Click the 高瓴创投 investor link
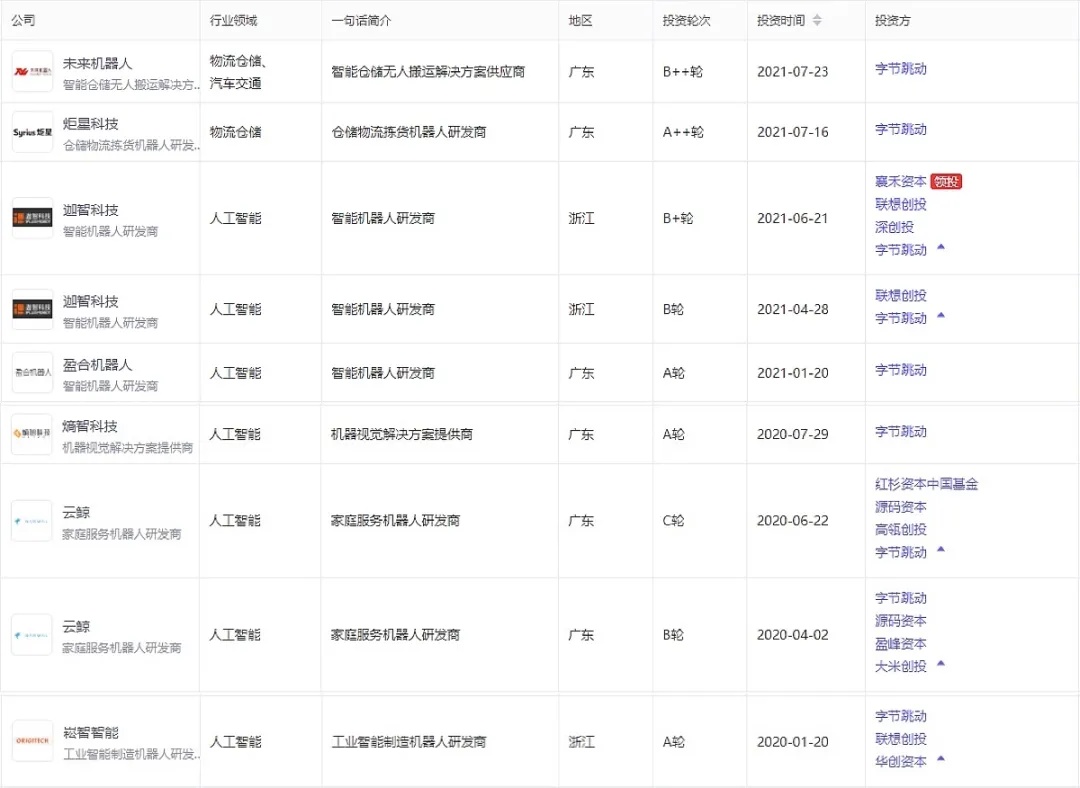The width and height of the screenshot is (1080, 788). (901, 530)
